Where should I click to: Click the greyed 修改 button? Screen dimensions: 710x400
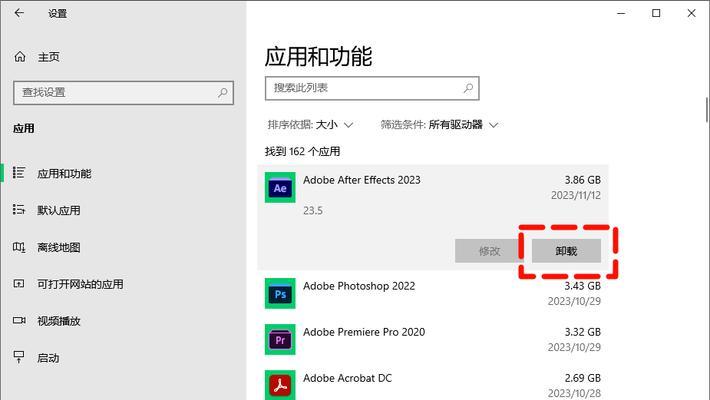(x=489, y=251)
